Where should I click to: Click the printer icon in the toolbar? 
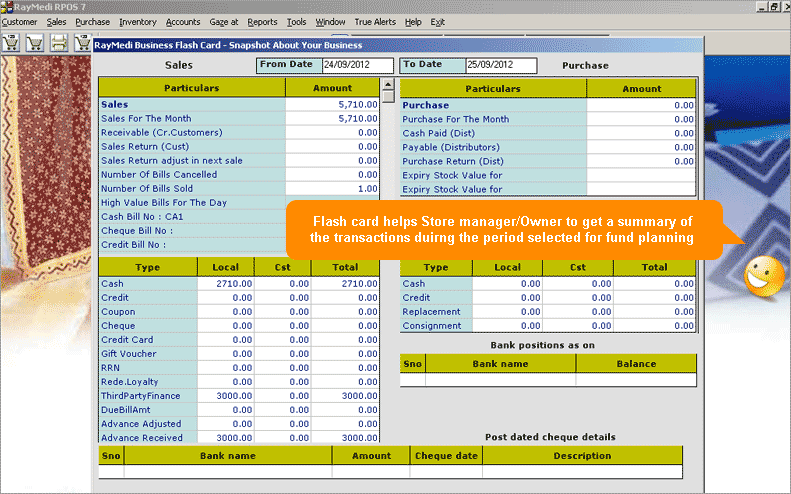click(x=59, y=43)
